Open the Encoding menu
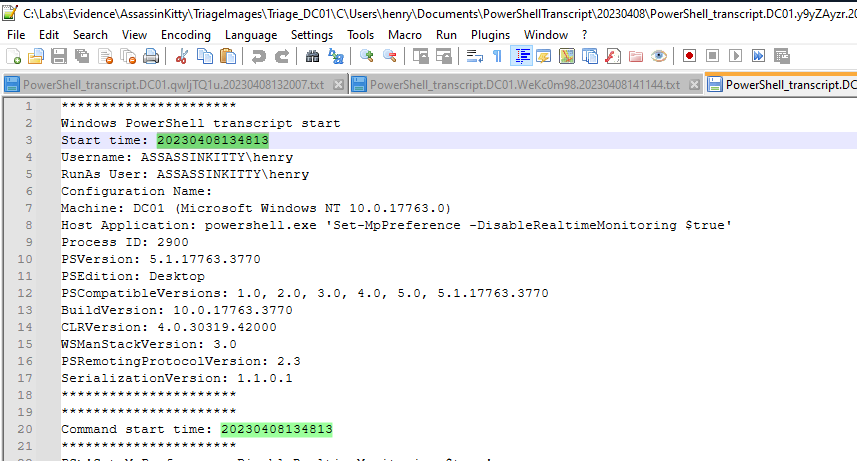This screenshot has height=461, width=857. (186, 35)
